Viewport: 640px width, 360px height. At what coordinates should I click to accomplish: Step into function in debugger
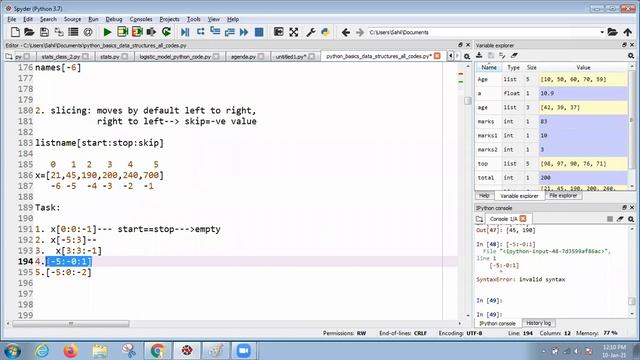(215, 32)
